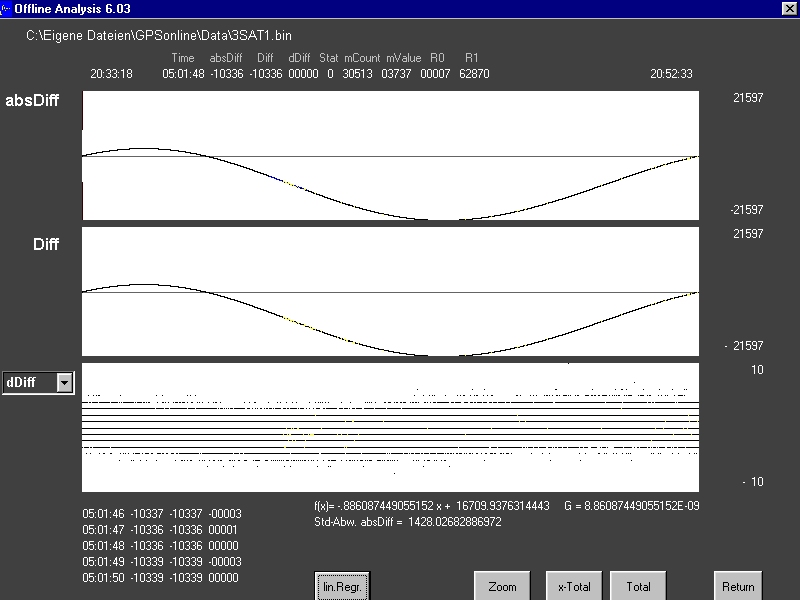Click the start time 20:33:18

click(111, 74)
